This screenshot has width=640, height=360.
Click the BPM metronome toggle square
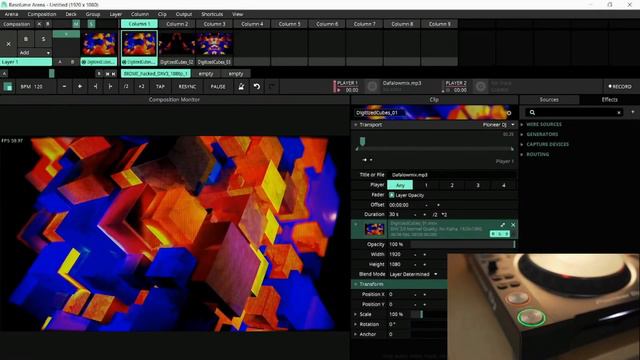pyautogui.click(x=8, y=87)
